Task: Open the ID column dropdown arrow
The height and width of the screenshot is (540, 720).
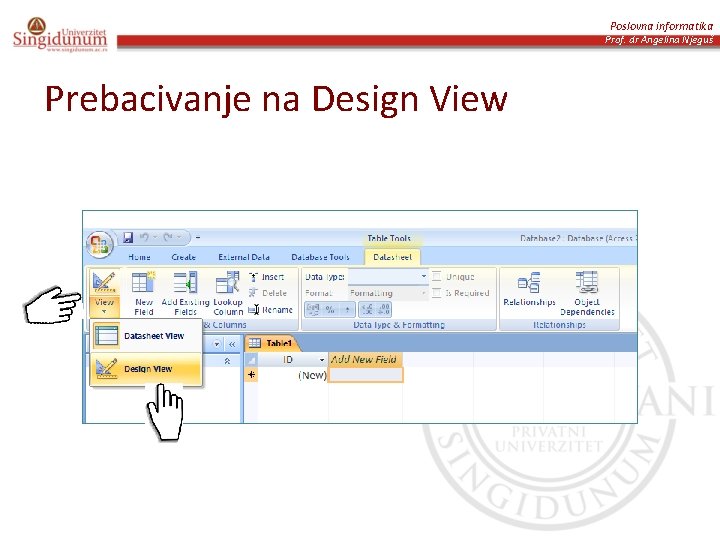Action: click(322, 360)
